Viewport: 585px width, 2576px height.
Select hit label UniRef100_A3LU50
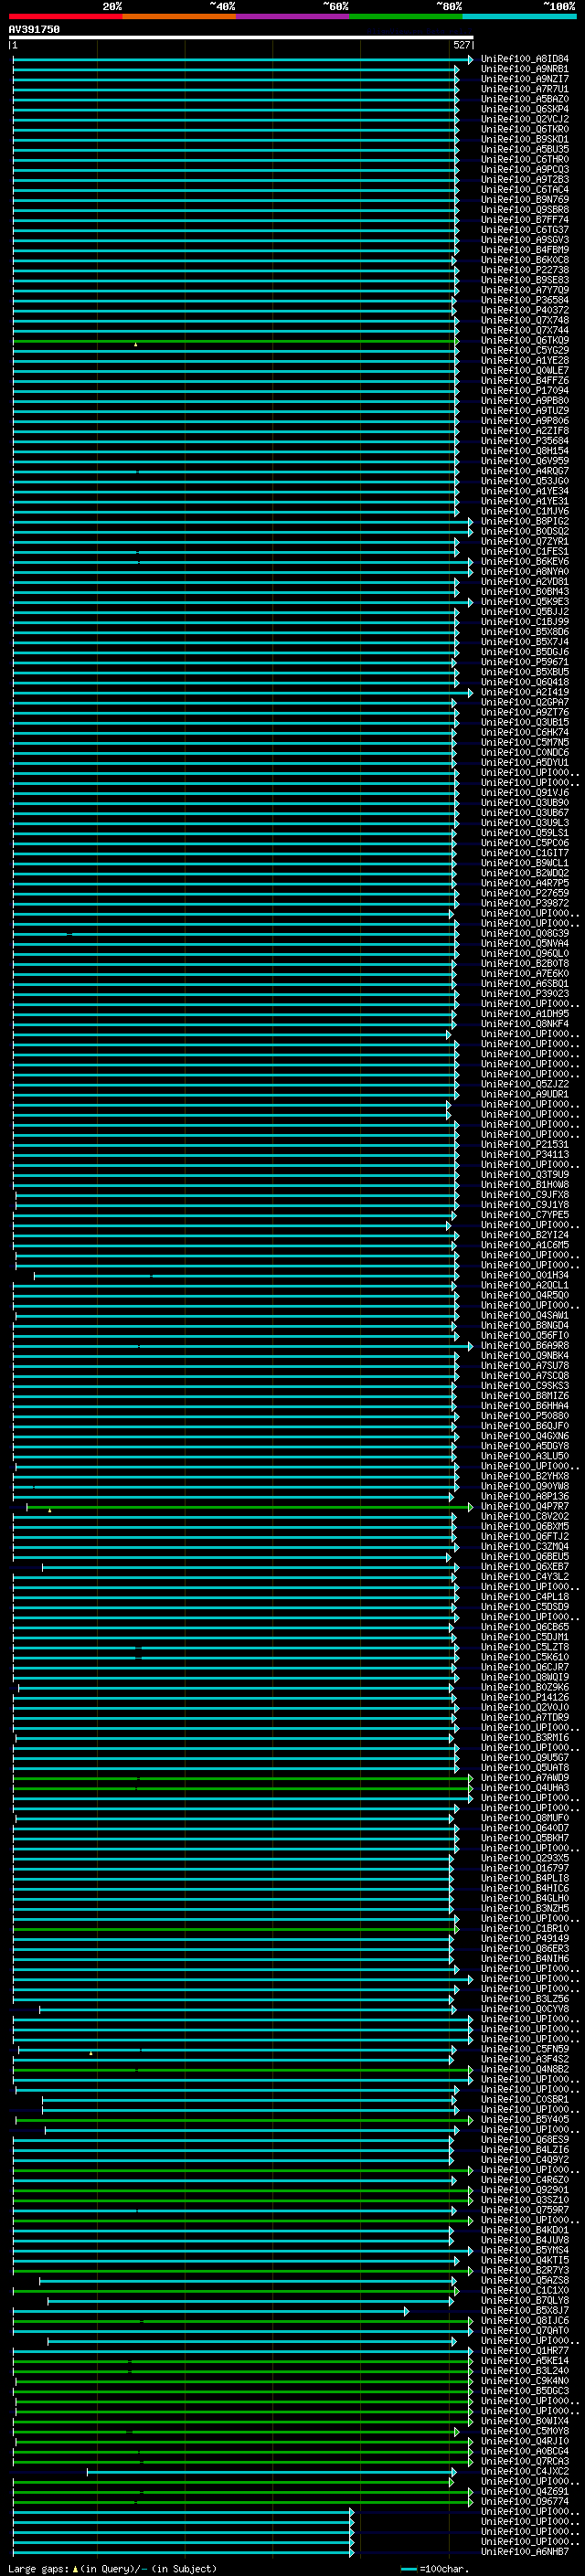pyautogui.click(x=525, y=1456)
